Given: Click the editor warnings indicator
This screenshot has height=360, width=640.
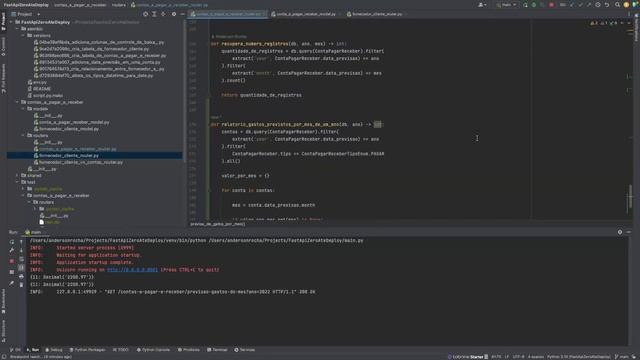Looking at the screenshot, I should [x=604, y=23].
